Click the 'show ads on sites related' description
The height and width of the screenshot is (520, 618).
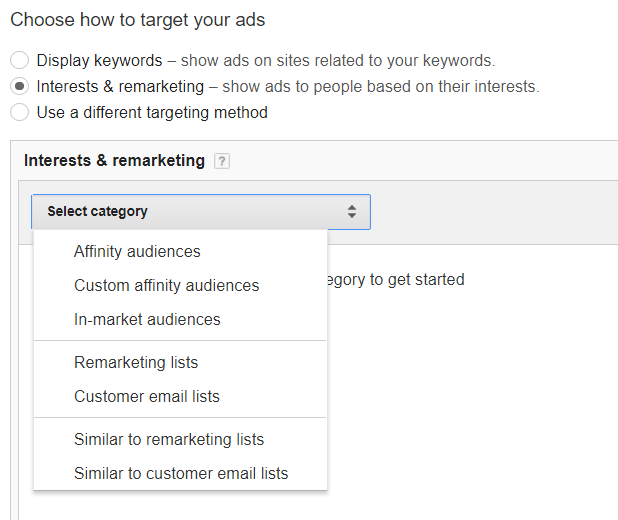(x=338, y=61)
